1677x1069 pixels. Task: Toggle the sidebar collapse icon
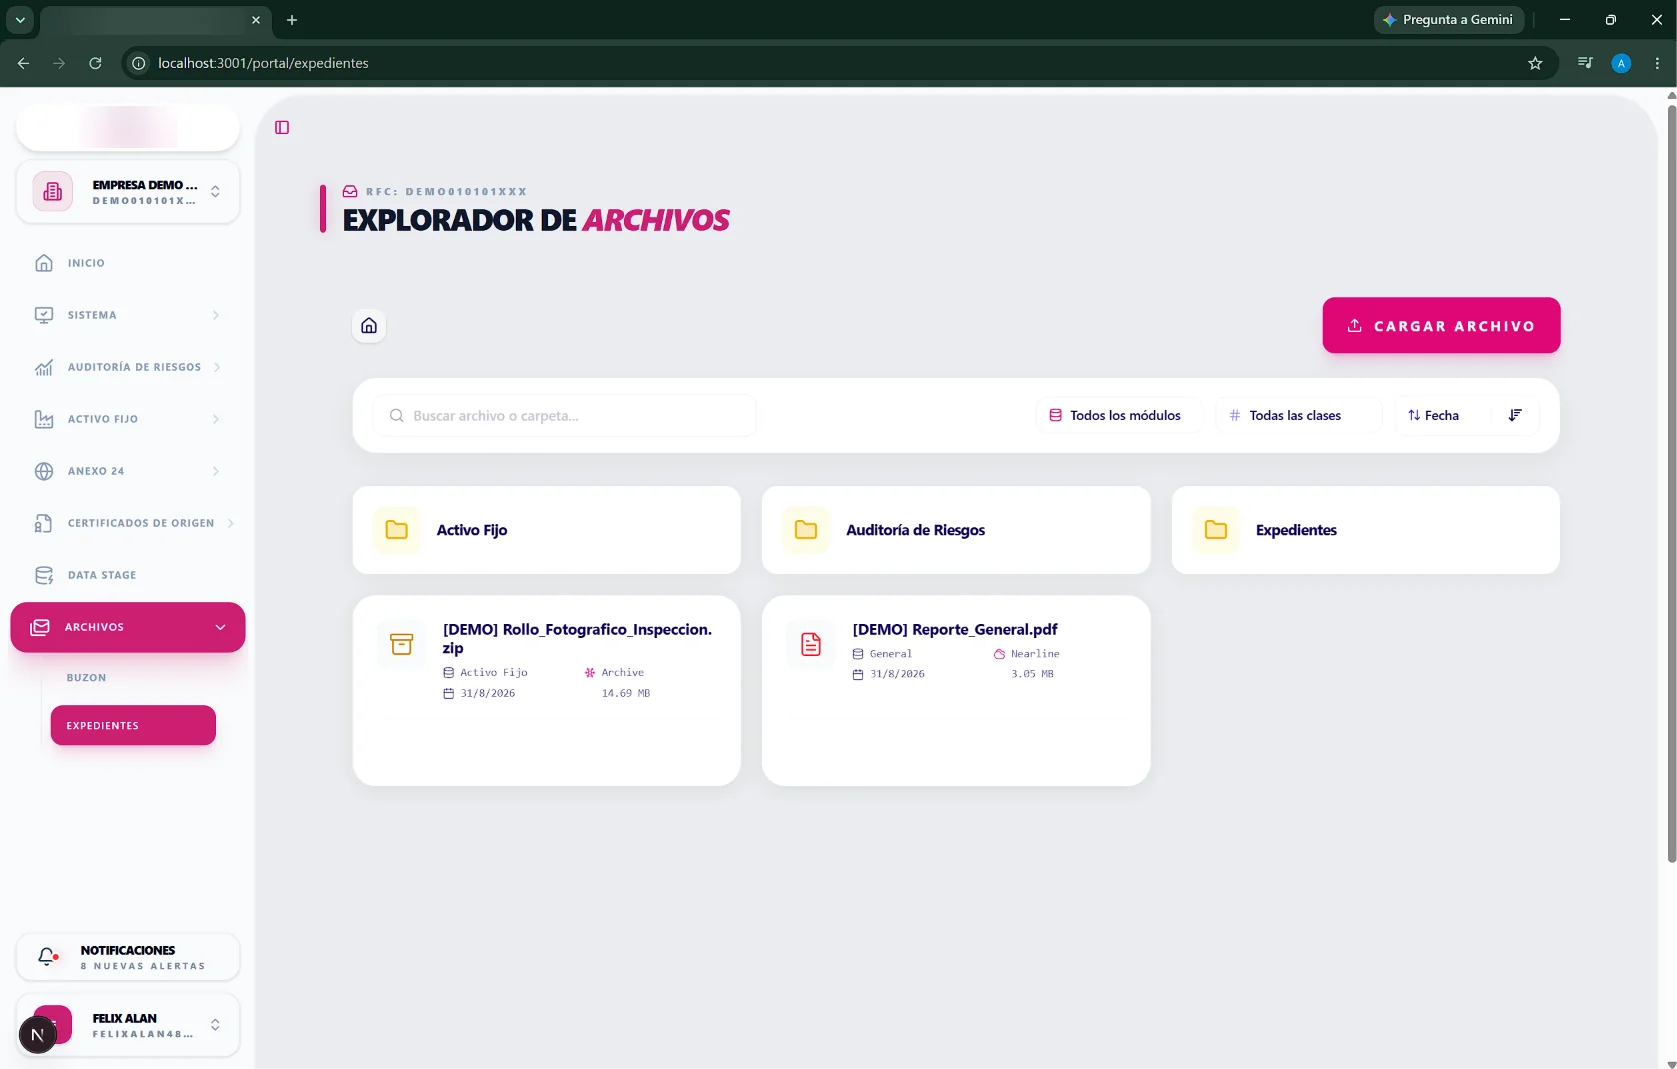[282, 127]
